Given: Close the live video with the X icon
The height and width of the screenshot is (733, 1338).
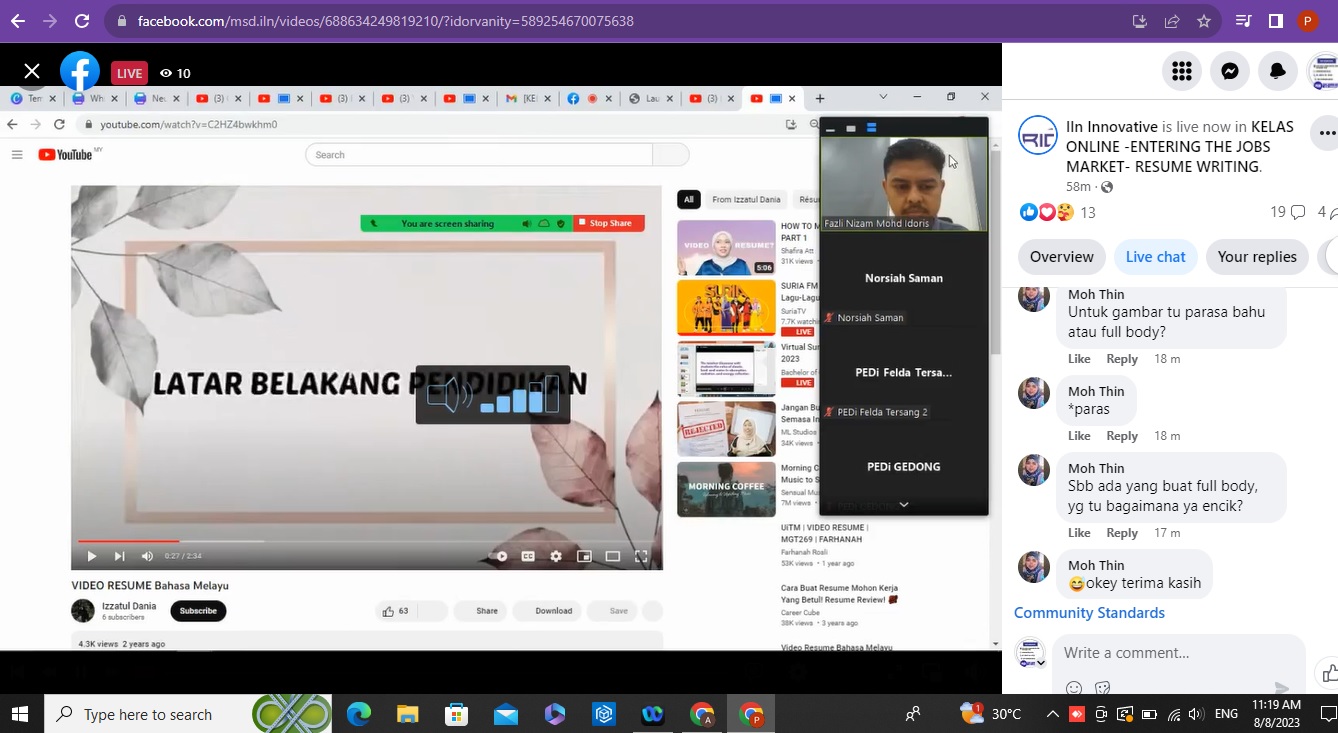Looking at the screenshot, I should tap(32, 71).
